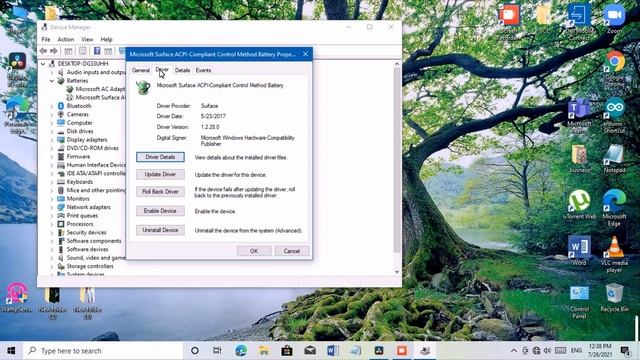Open the File menu in Device Manager

pos(46,40)
